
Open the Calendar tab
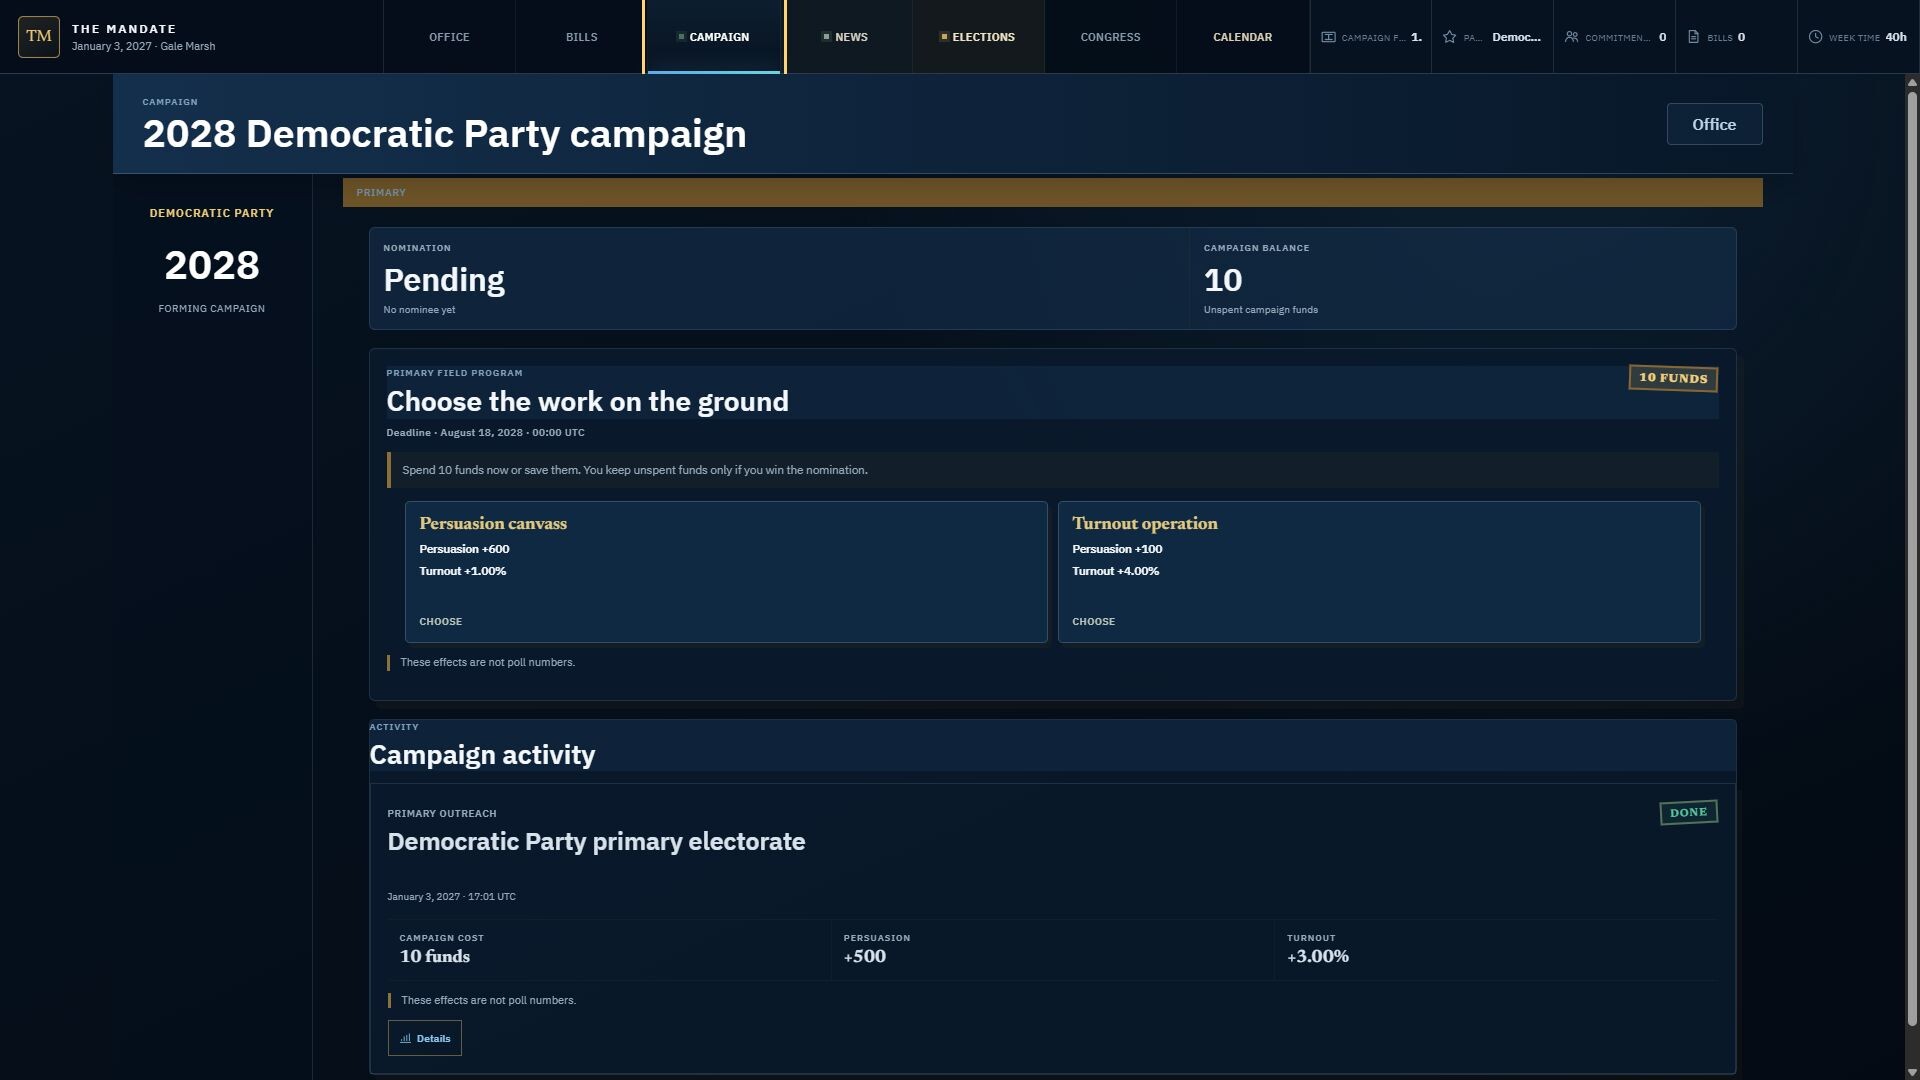(1242, 37)
